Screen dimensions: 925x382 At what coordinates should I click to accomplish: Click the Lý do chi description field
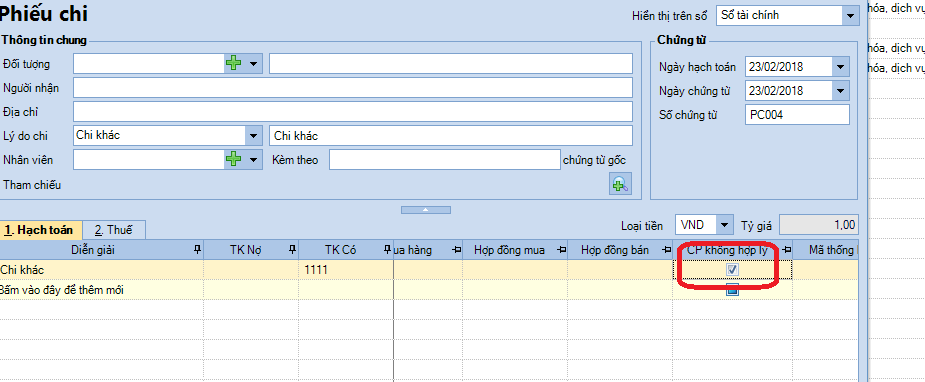(451, 136)
